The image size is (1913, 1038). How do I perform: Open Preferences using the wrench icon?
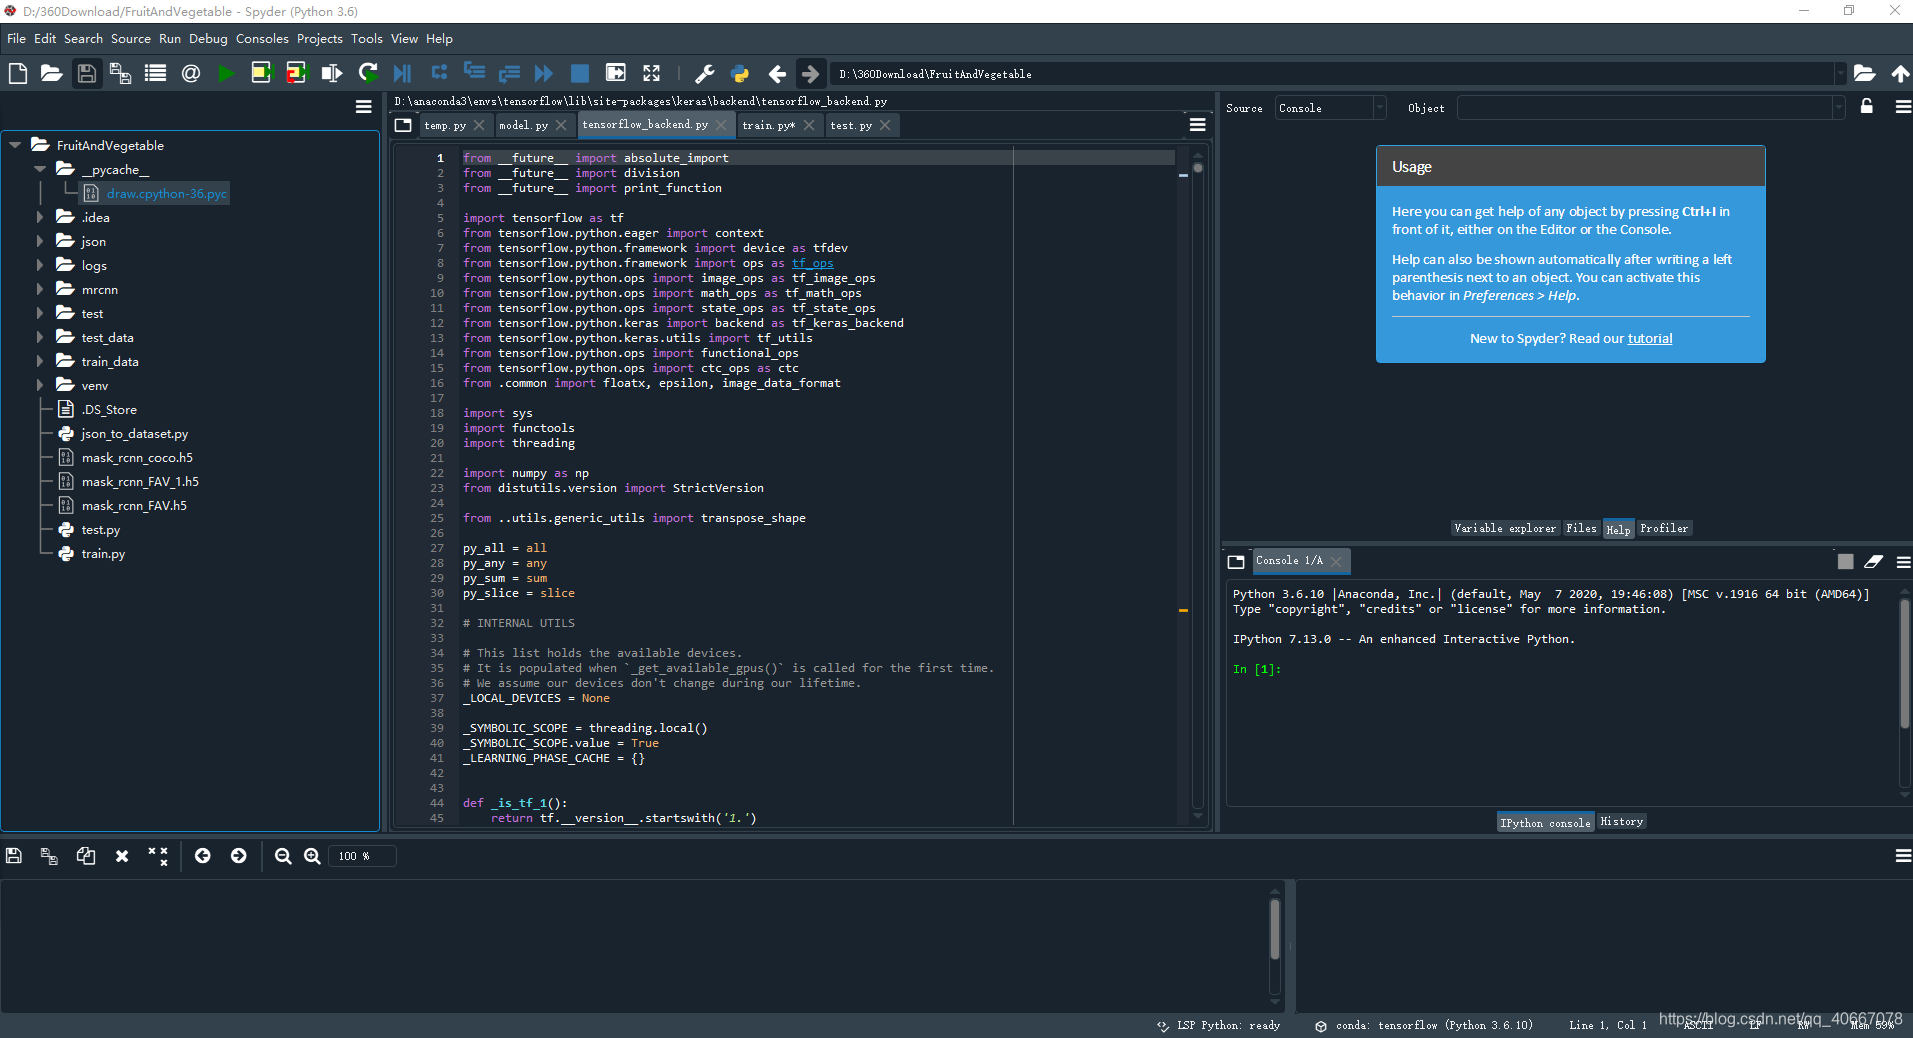click(x=704, y=73)
